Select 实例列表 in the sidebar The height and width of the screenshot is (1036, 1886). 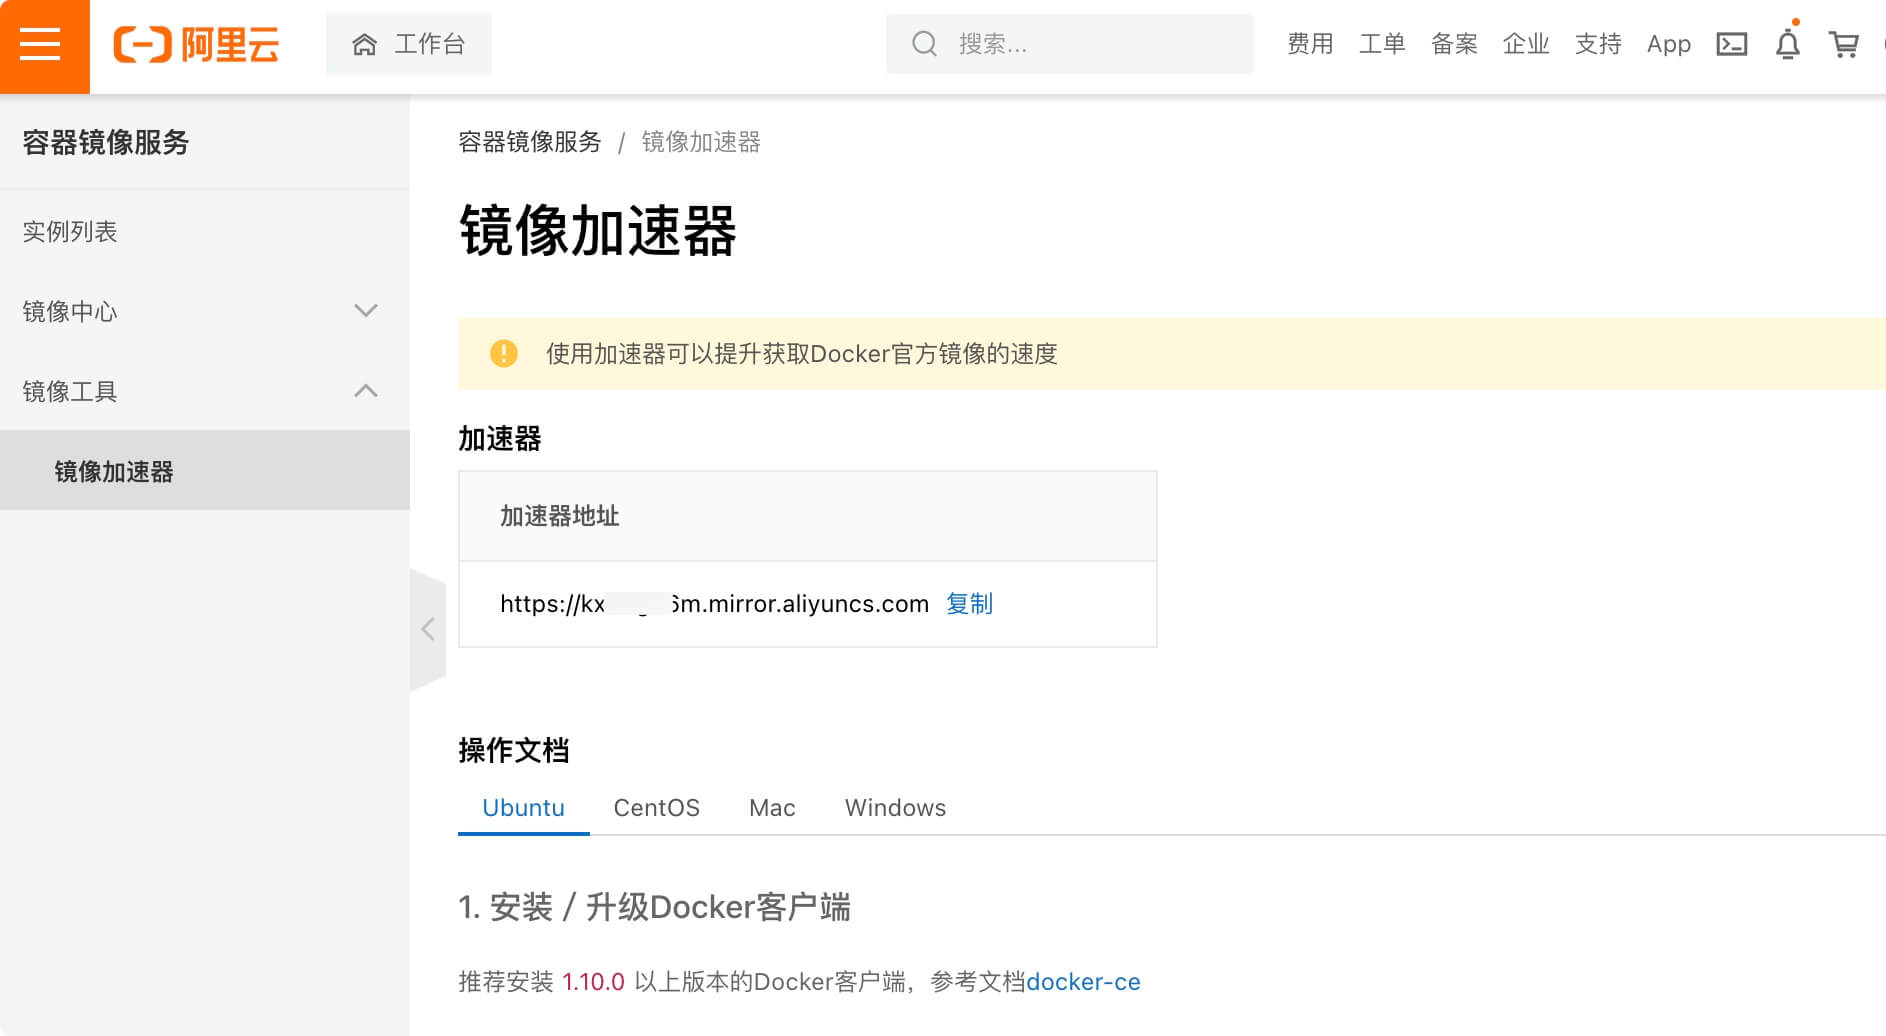click(205, 231)
